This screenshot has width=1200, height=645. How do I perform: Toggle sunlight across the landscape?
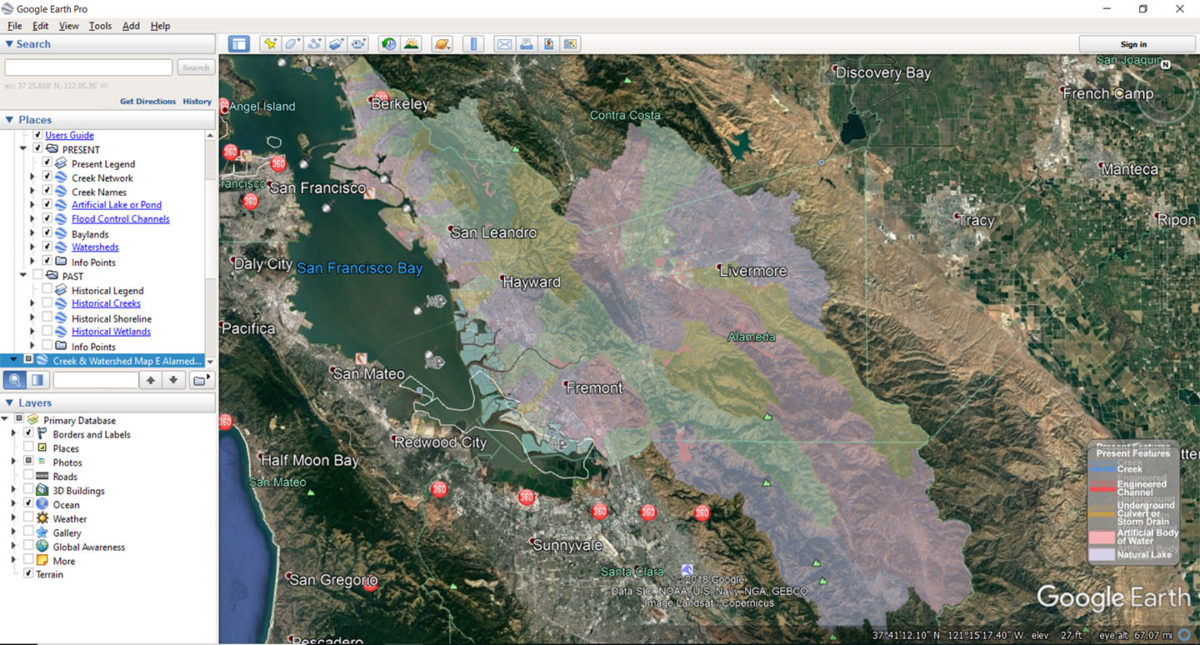click(x=411, y=44)
